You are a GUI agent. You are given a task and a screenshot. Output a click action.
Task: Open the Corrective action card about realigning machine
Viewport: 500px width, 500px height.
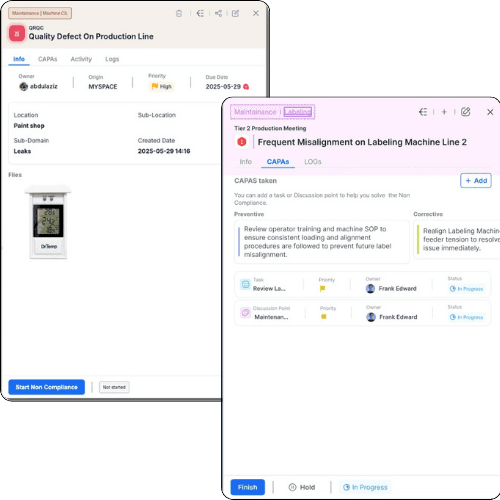tap(457, 239)
